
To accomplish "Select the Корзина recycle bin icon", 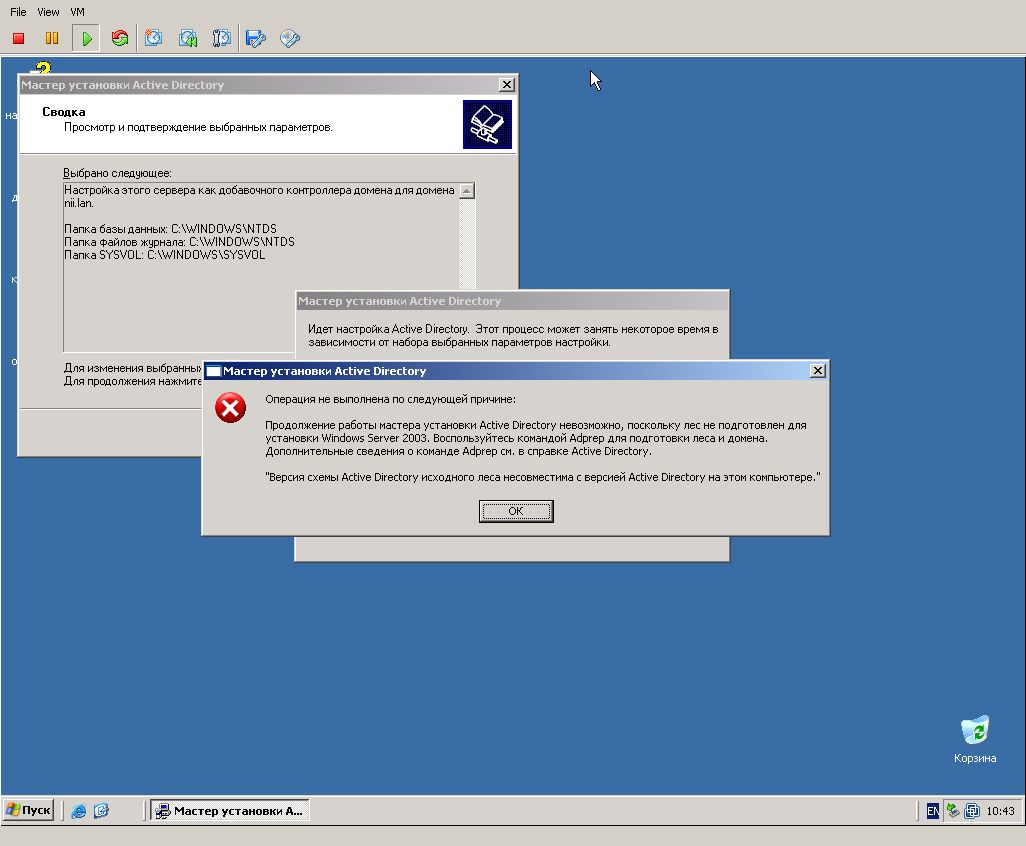I will pyautogui.click(x=975, y=740).
